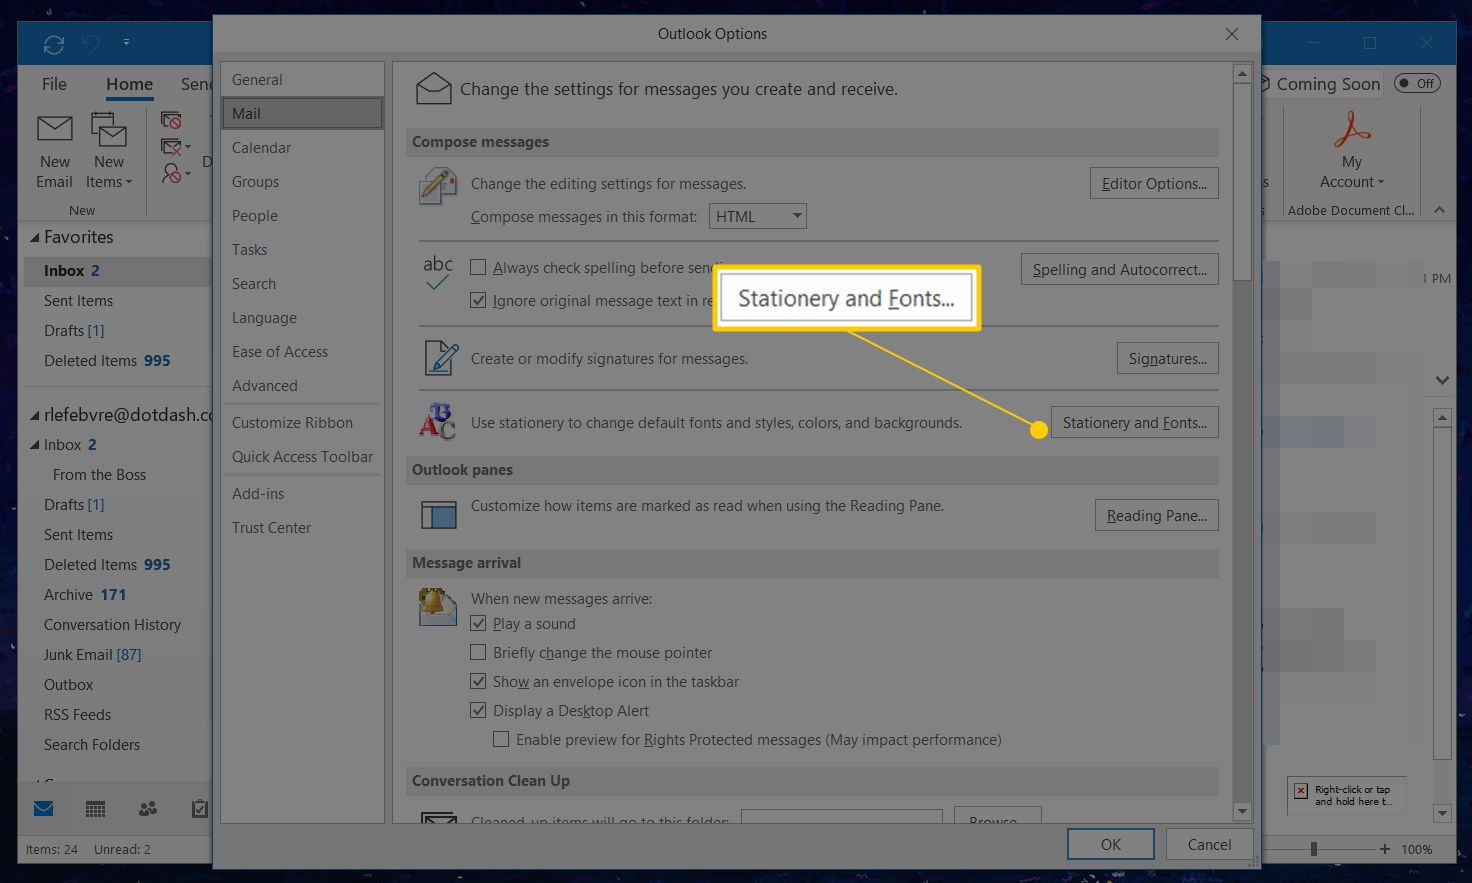Image resolution: width=1472 pixels, height=883 pixels.
Task: Select the Advanced options category
Action: click(264, 386)
